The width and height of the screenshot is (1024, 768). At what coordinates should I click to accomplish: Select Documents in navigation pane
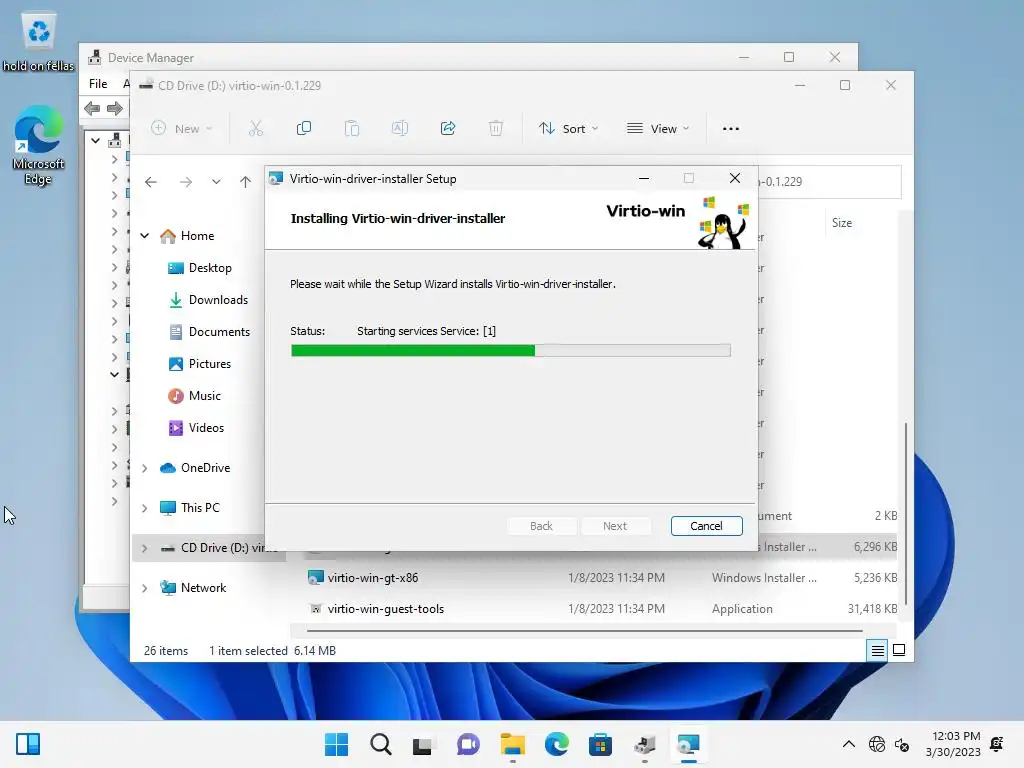[209, 332]
